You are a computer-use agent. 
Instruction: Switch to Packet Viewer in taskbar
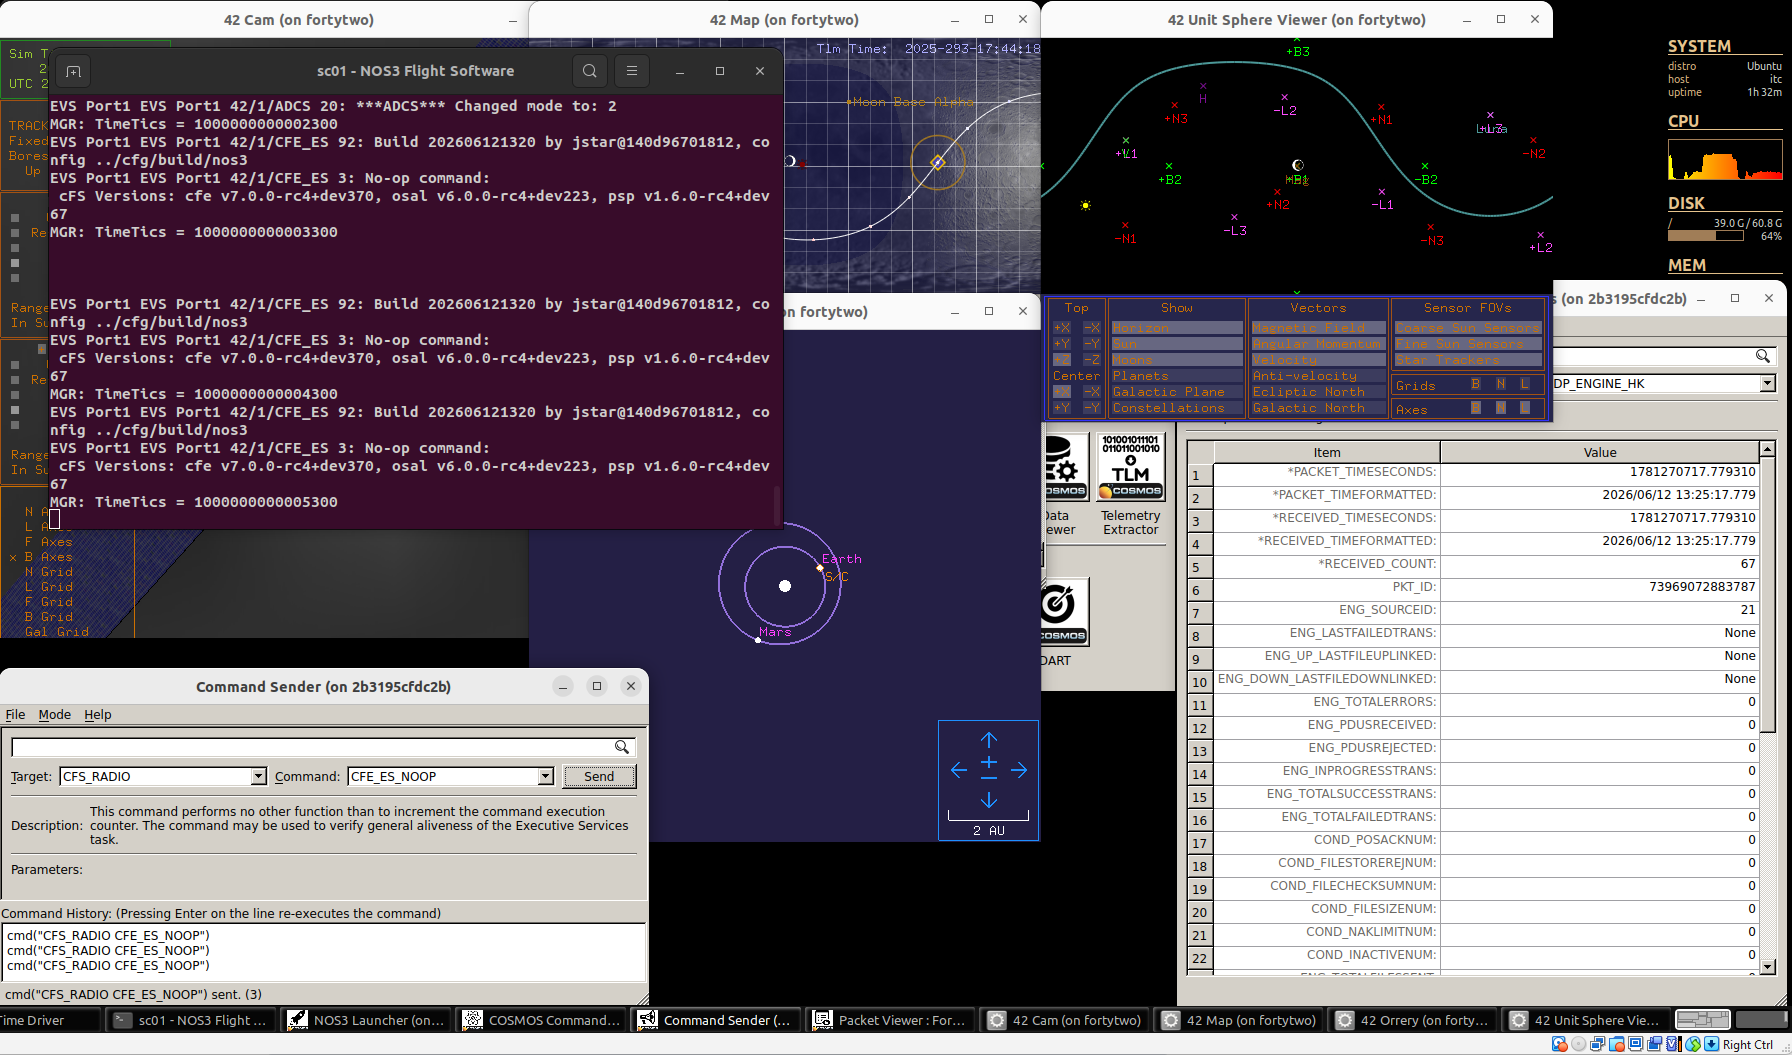click(892, 1020)
